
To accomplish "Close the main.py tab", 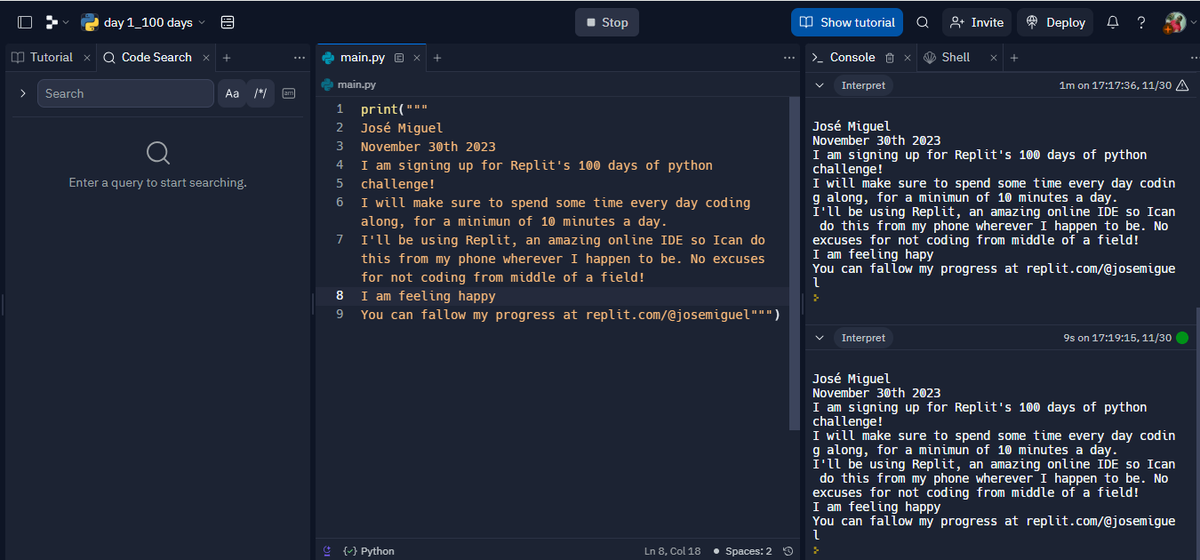I will coord(417,58).
